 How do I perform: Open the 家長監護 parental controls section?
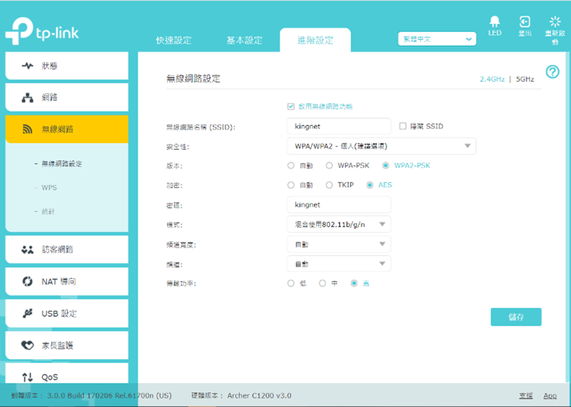point(67,345)
